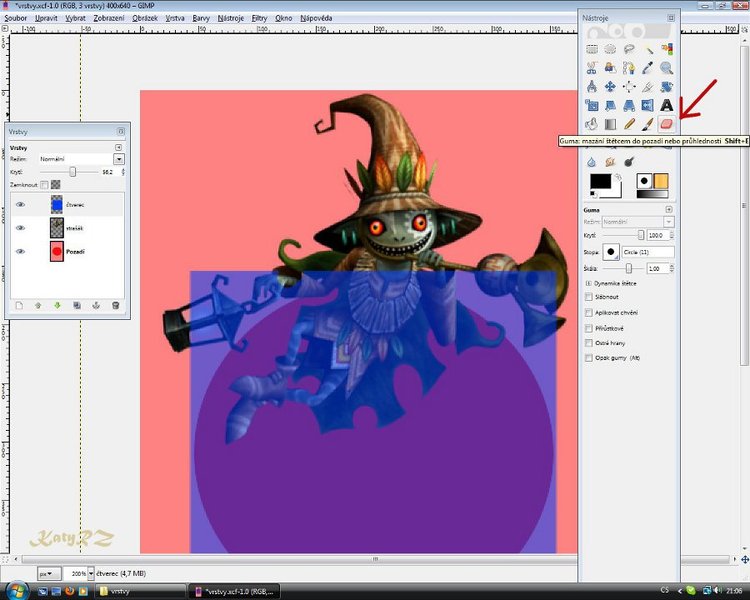Select the Fuzzy Select magic wand tool

coord(648,49)
